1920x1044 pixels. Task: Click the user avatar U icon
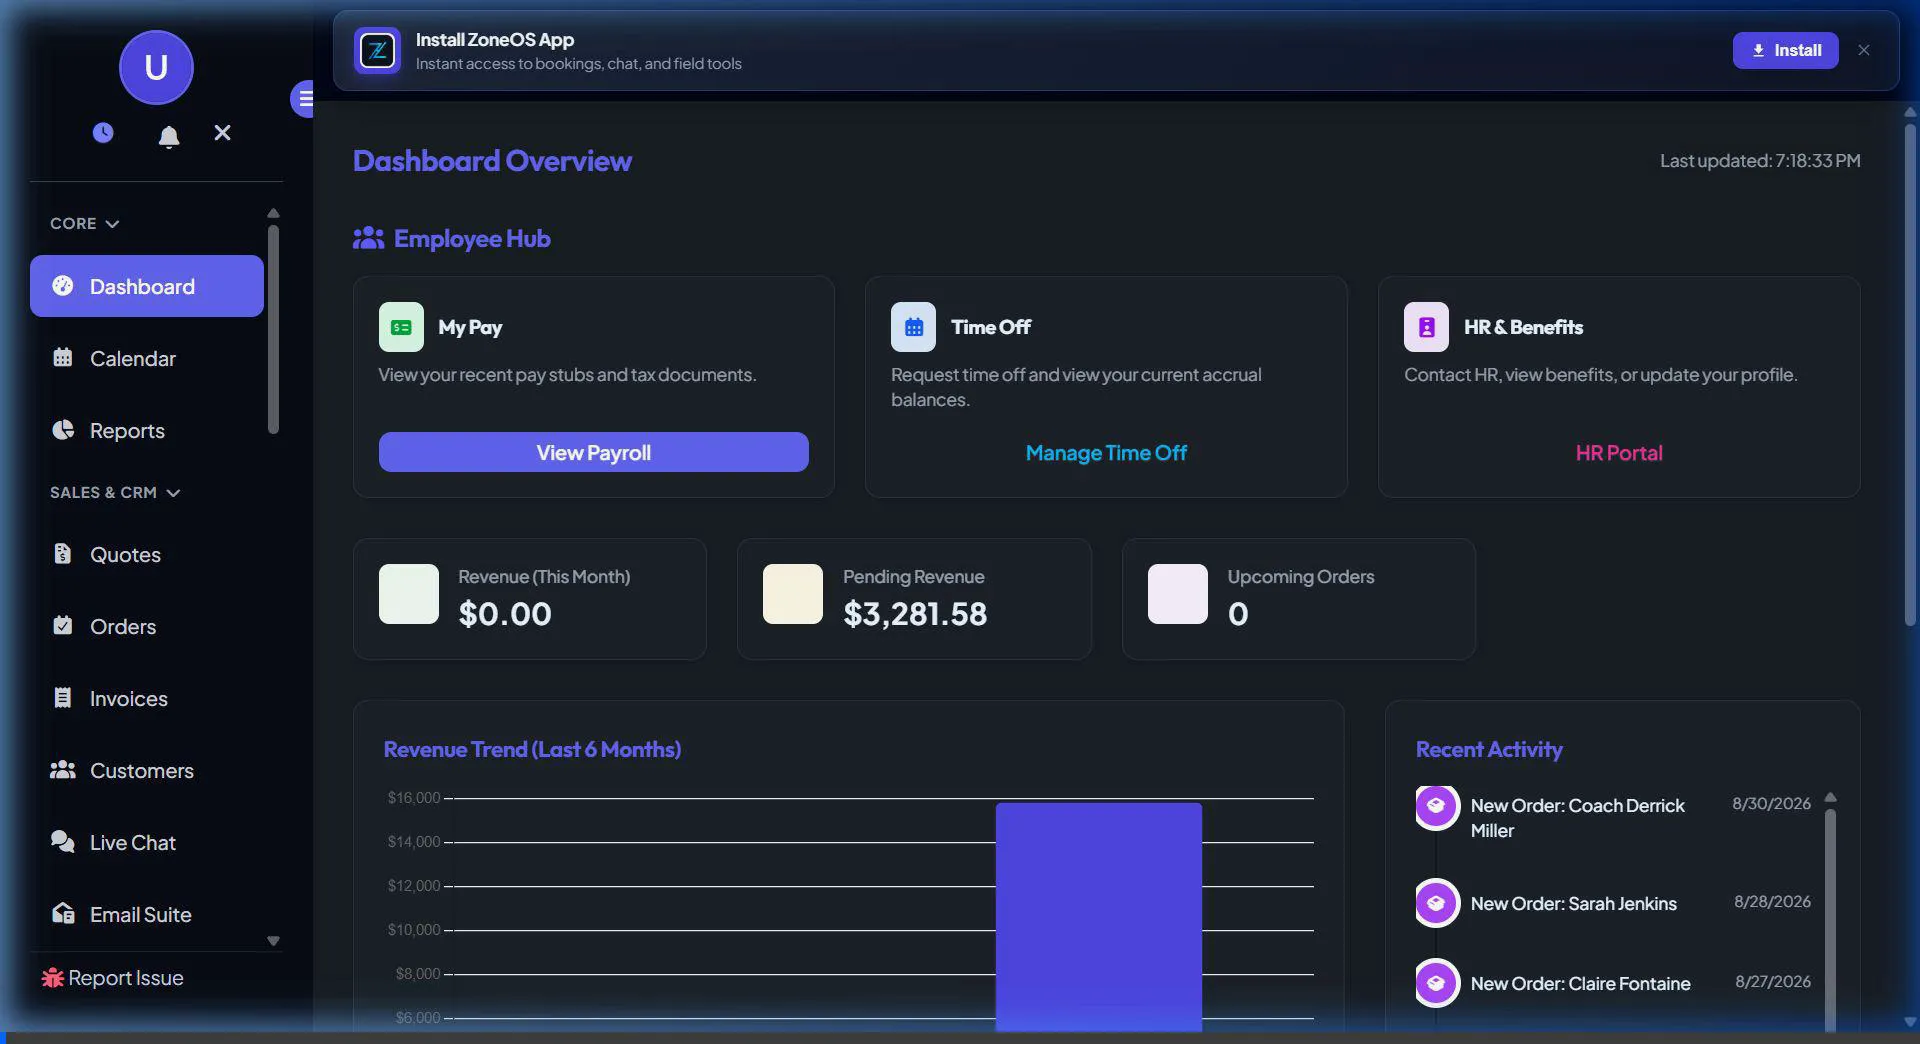point(156,67)
